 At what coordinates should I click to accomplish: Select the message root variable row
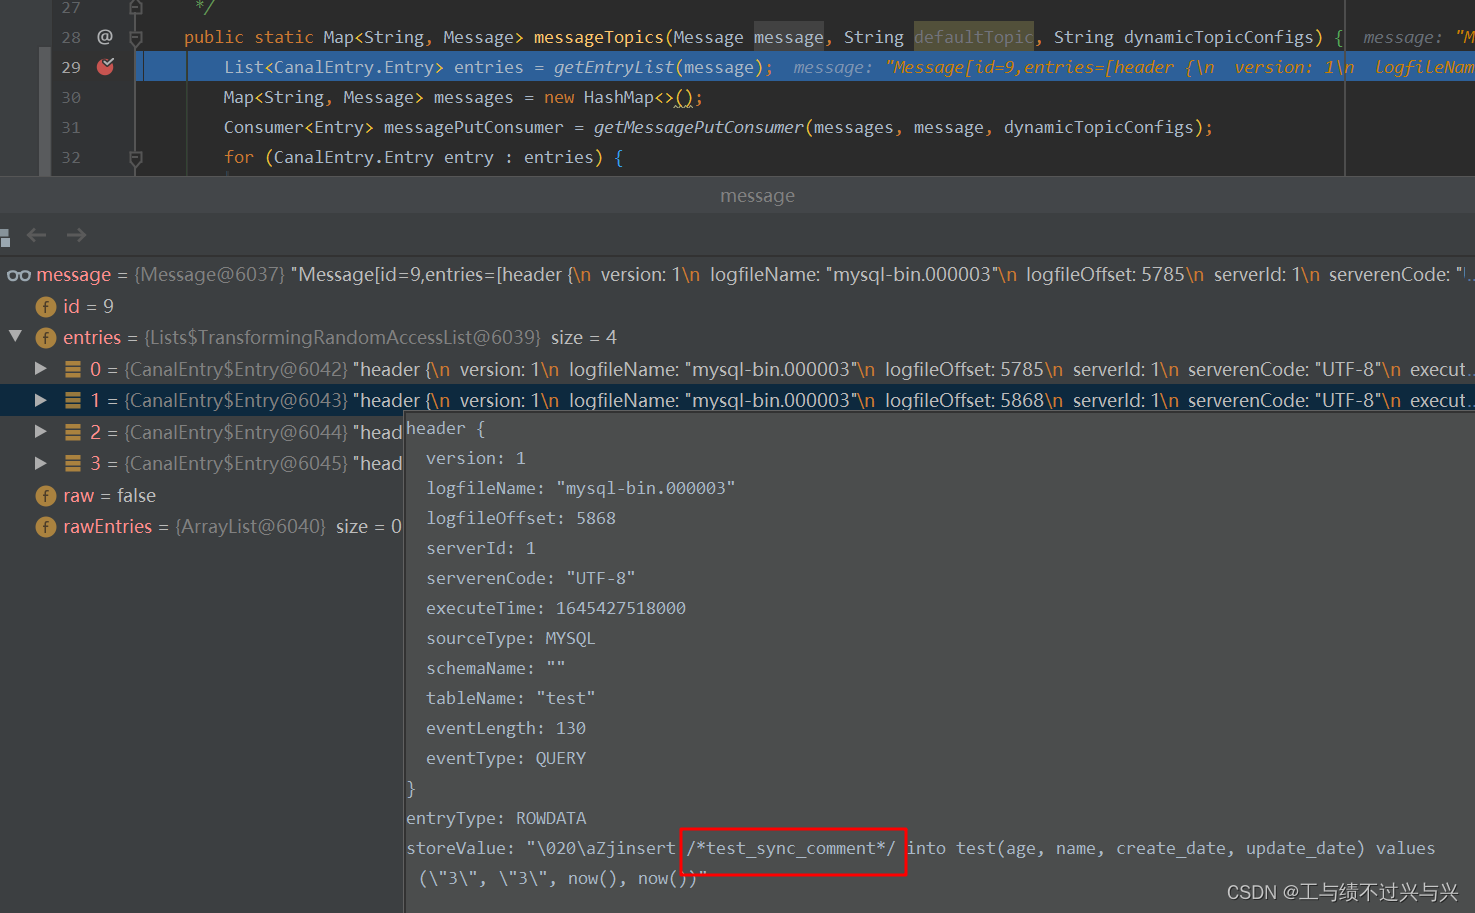point(737,275)
